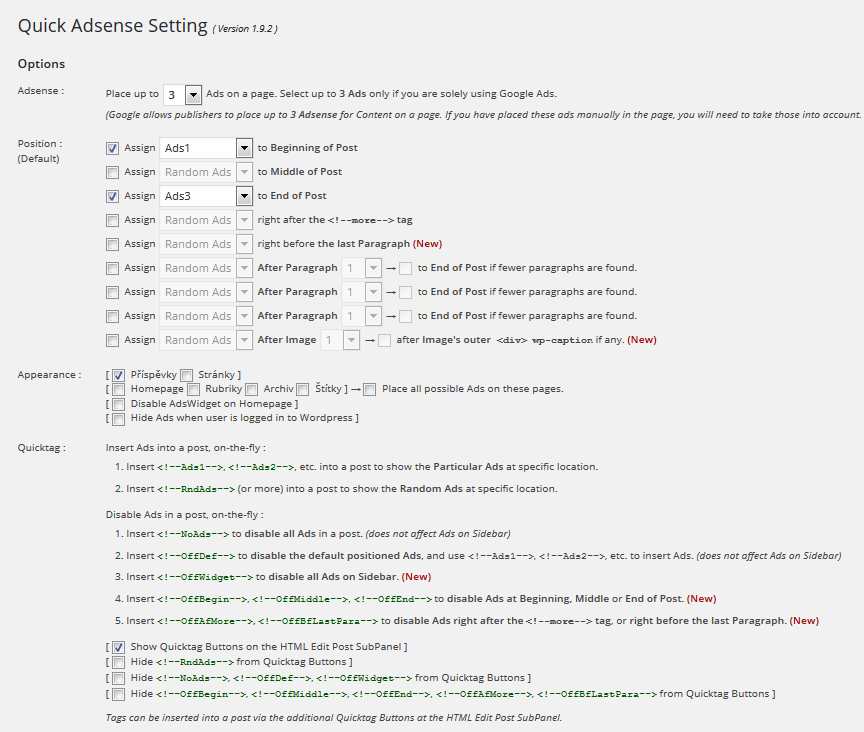Uncheck Assign Ads3 to End of Post
864x732 pixels.
coord(113,196)
